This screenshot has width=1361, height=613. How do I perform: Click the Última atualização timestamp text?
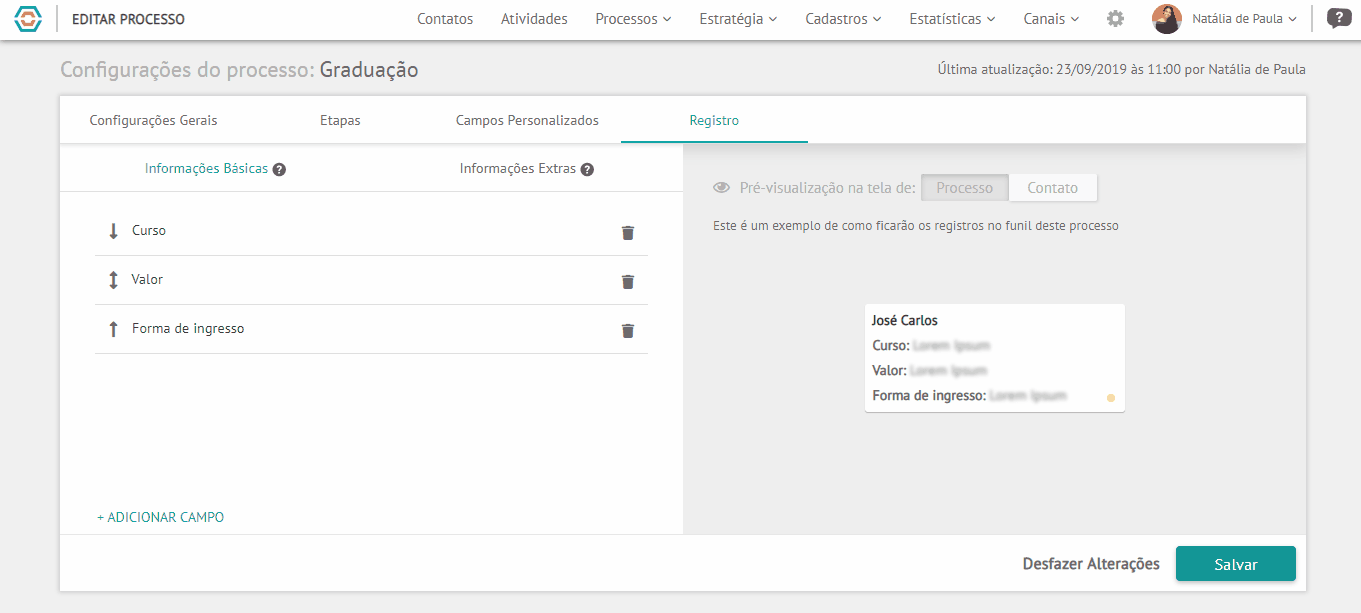coord(1121,70)
